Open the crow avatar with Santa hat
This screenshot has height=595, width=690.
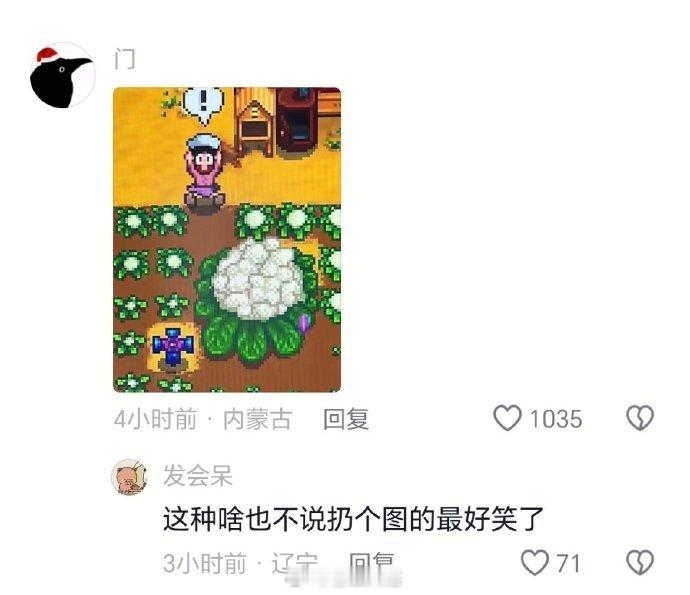coord(62,75)
